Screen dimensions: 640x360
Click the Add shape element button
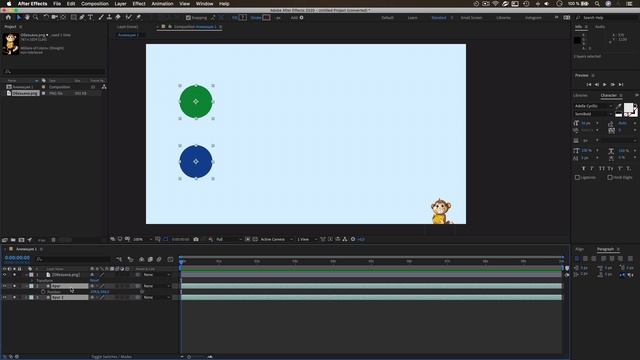point(302,18)
